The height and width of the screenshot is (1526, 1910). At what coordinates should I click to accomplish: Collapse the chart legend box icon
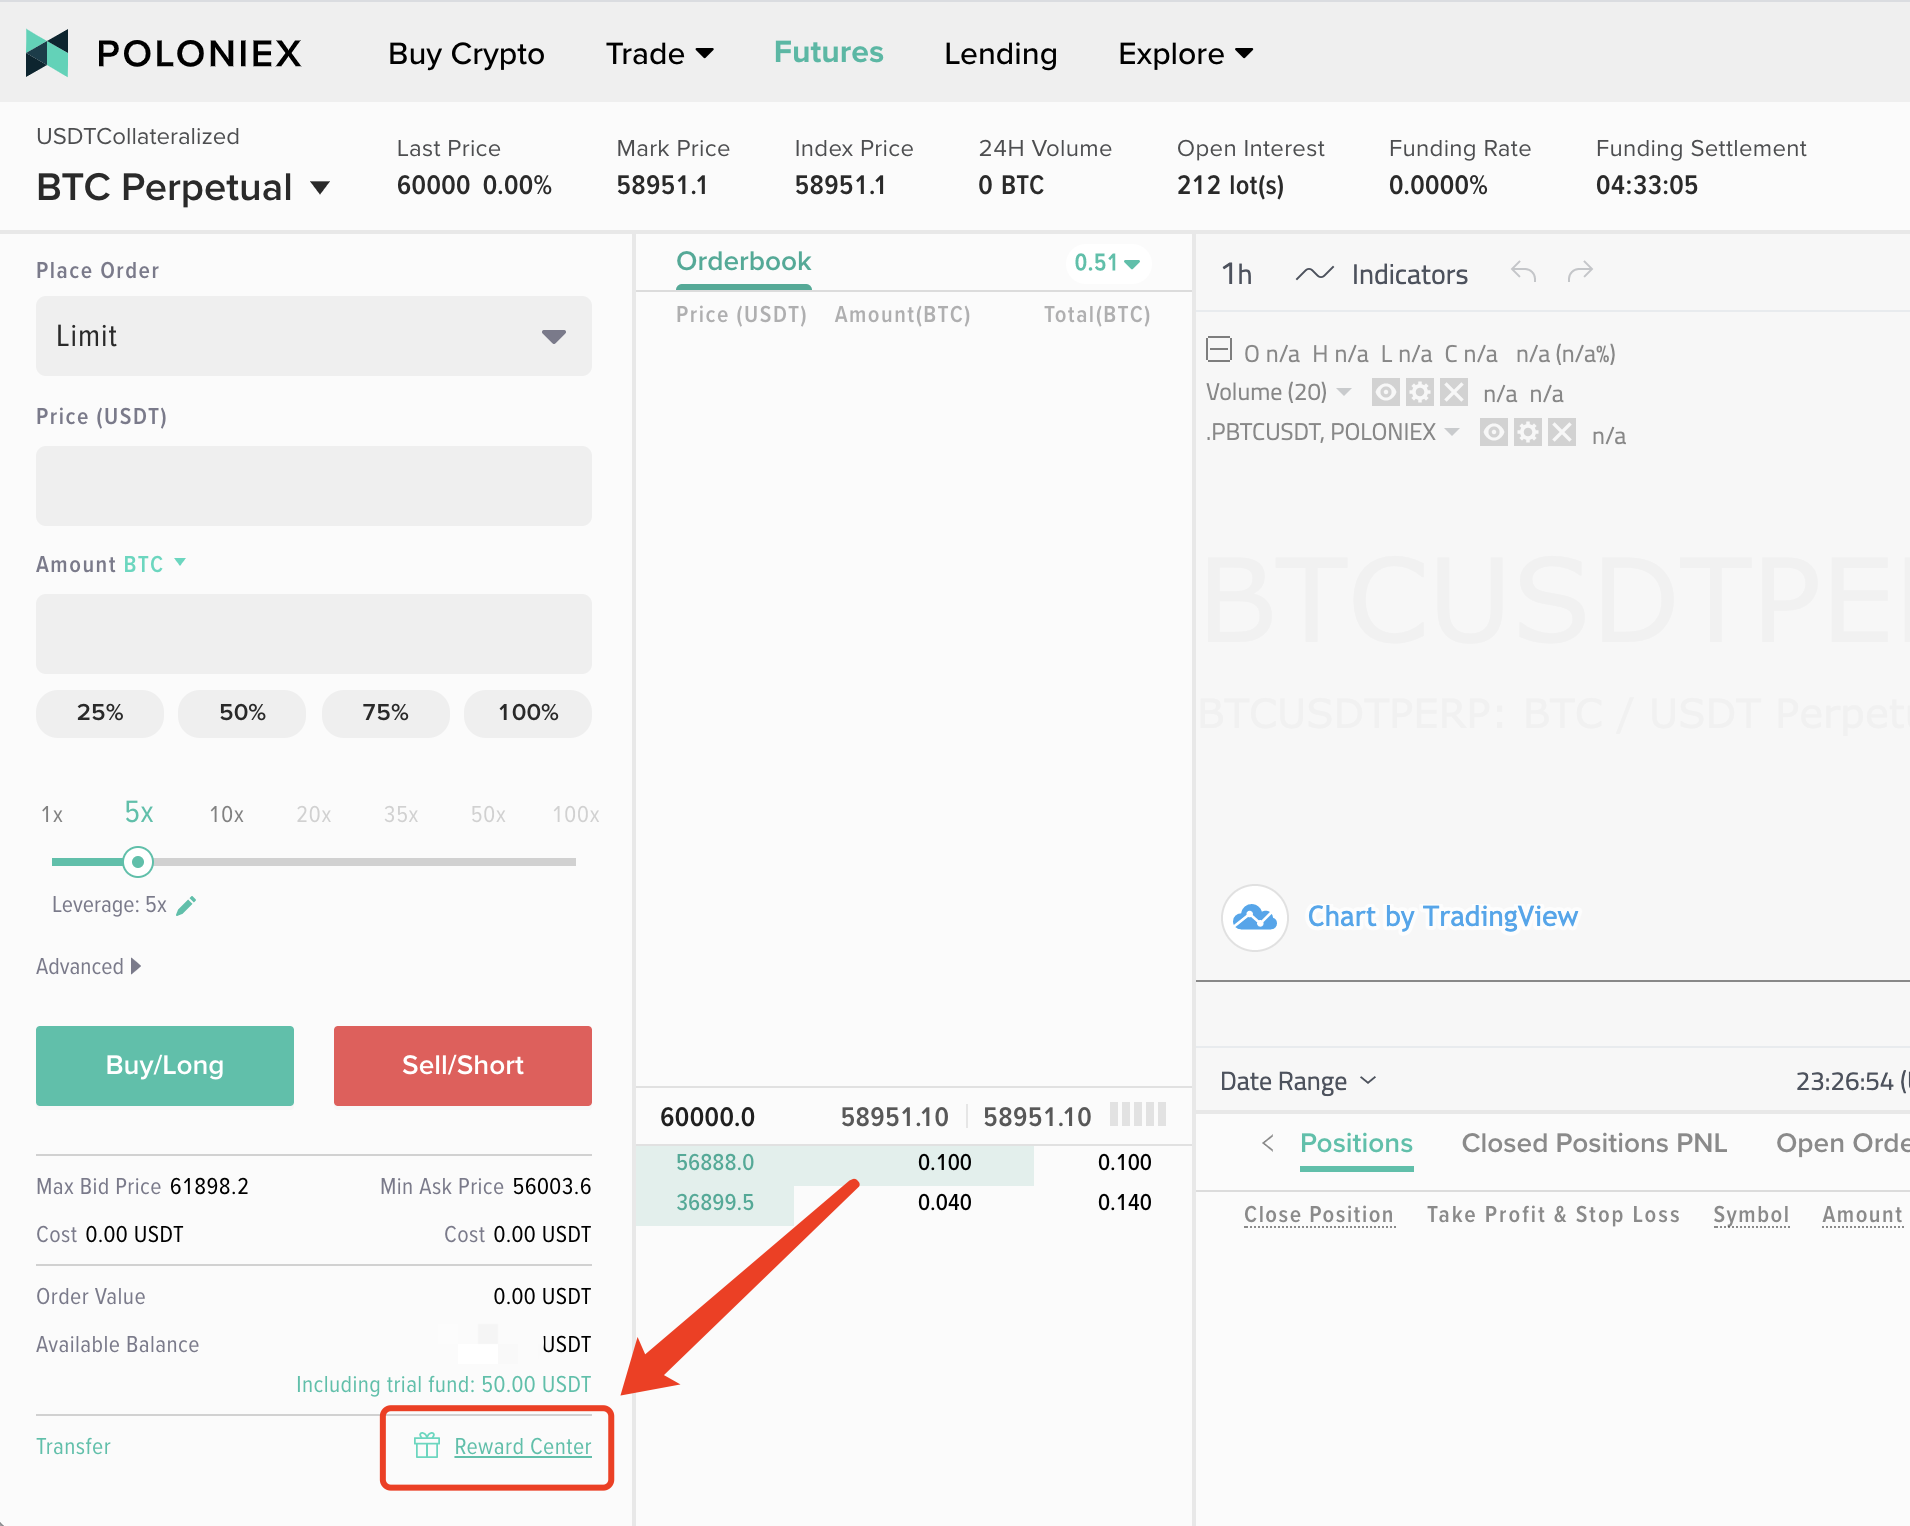[1219, 350]
